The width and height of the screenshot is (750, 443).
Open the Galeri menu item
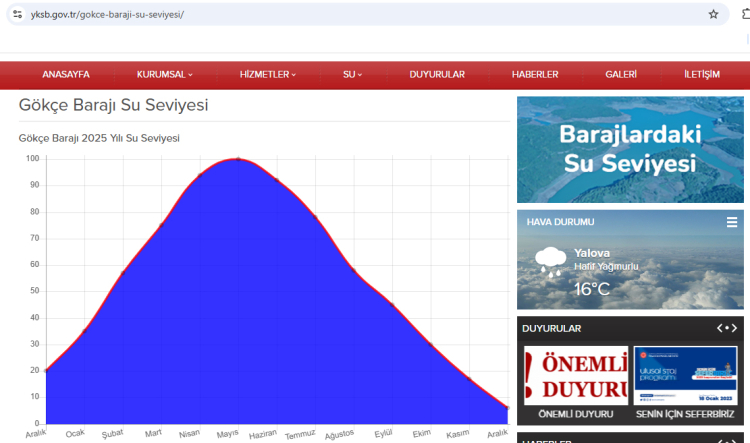point(621,75)
